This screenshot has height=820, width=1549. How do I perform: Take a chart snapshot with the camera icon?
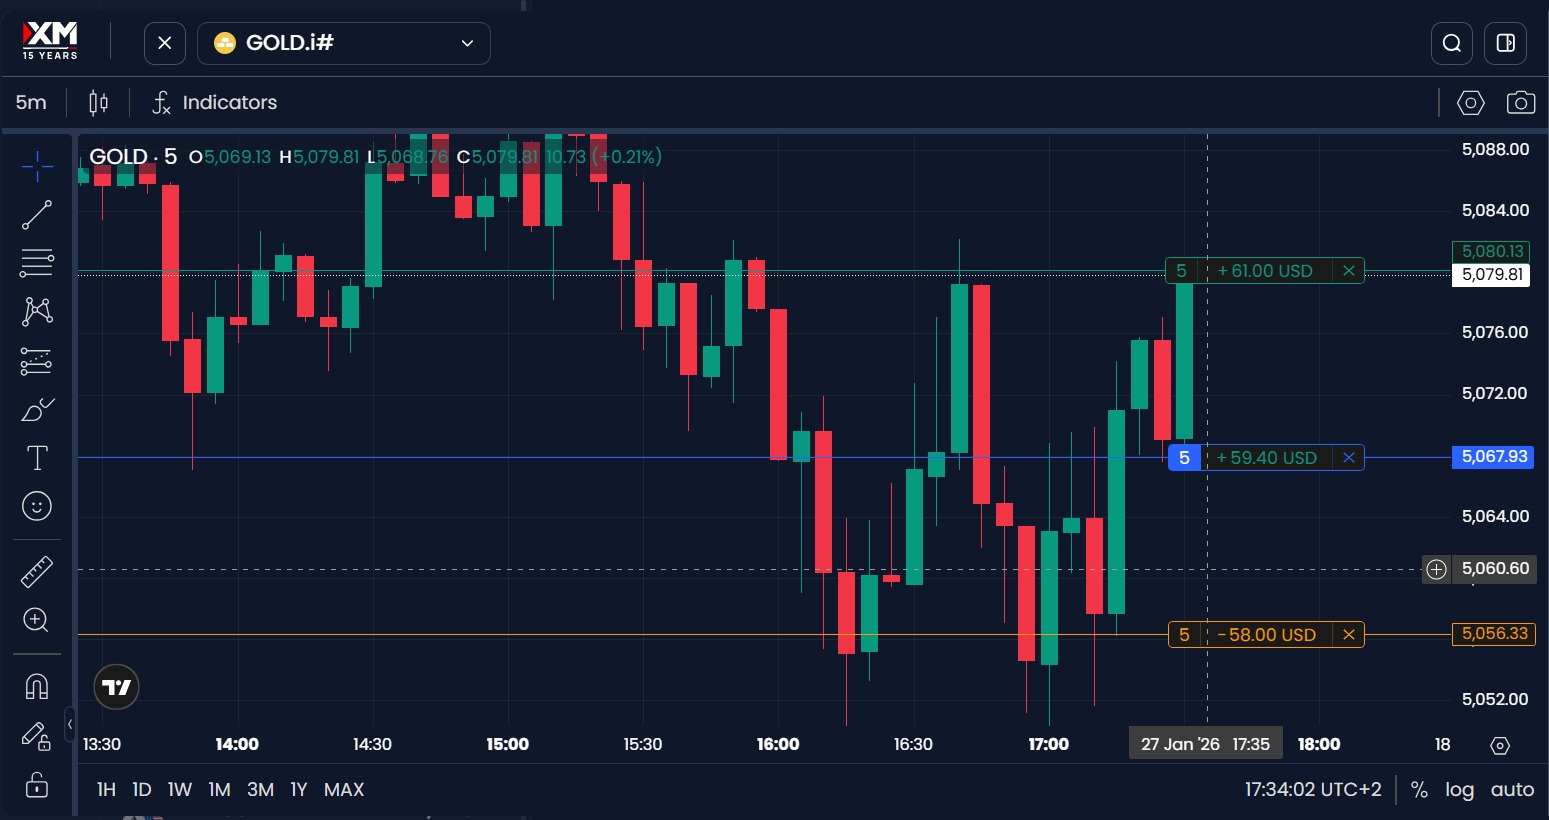click(x=1521, y=102)
